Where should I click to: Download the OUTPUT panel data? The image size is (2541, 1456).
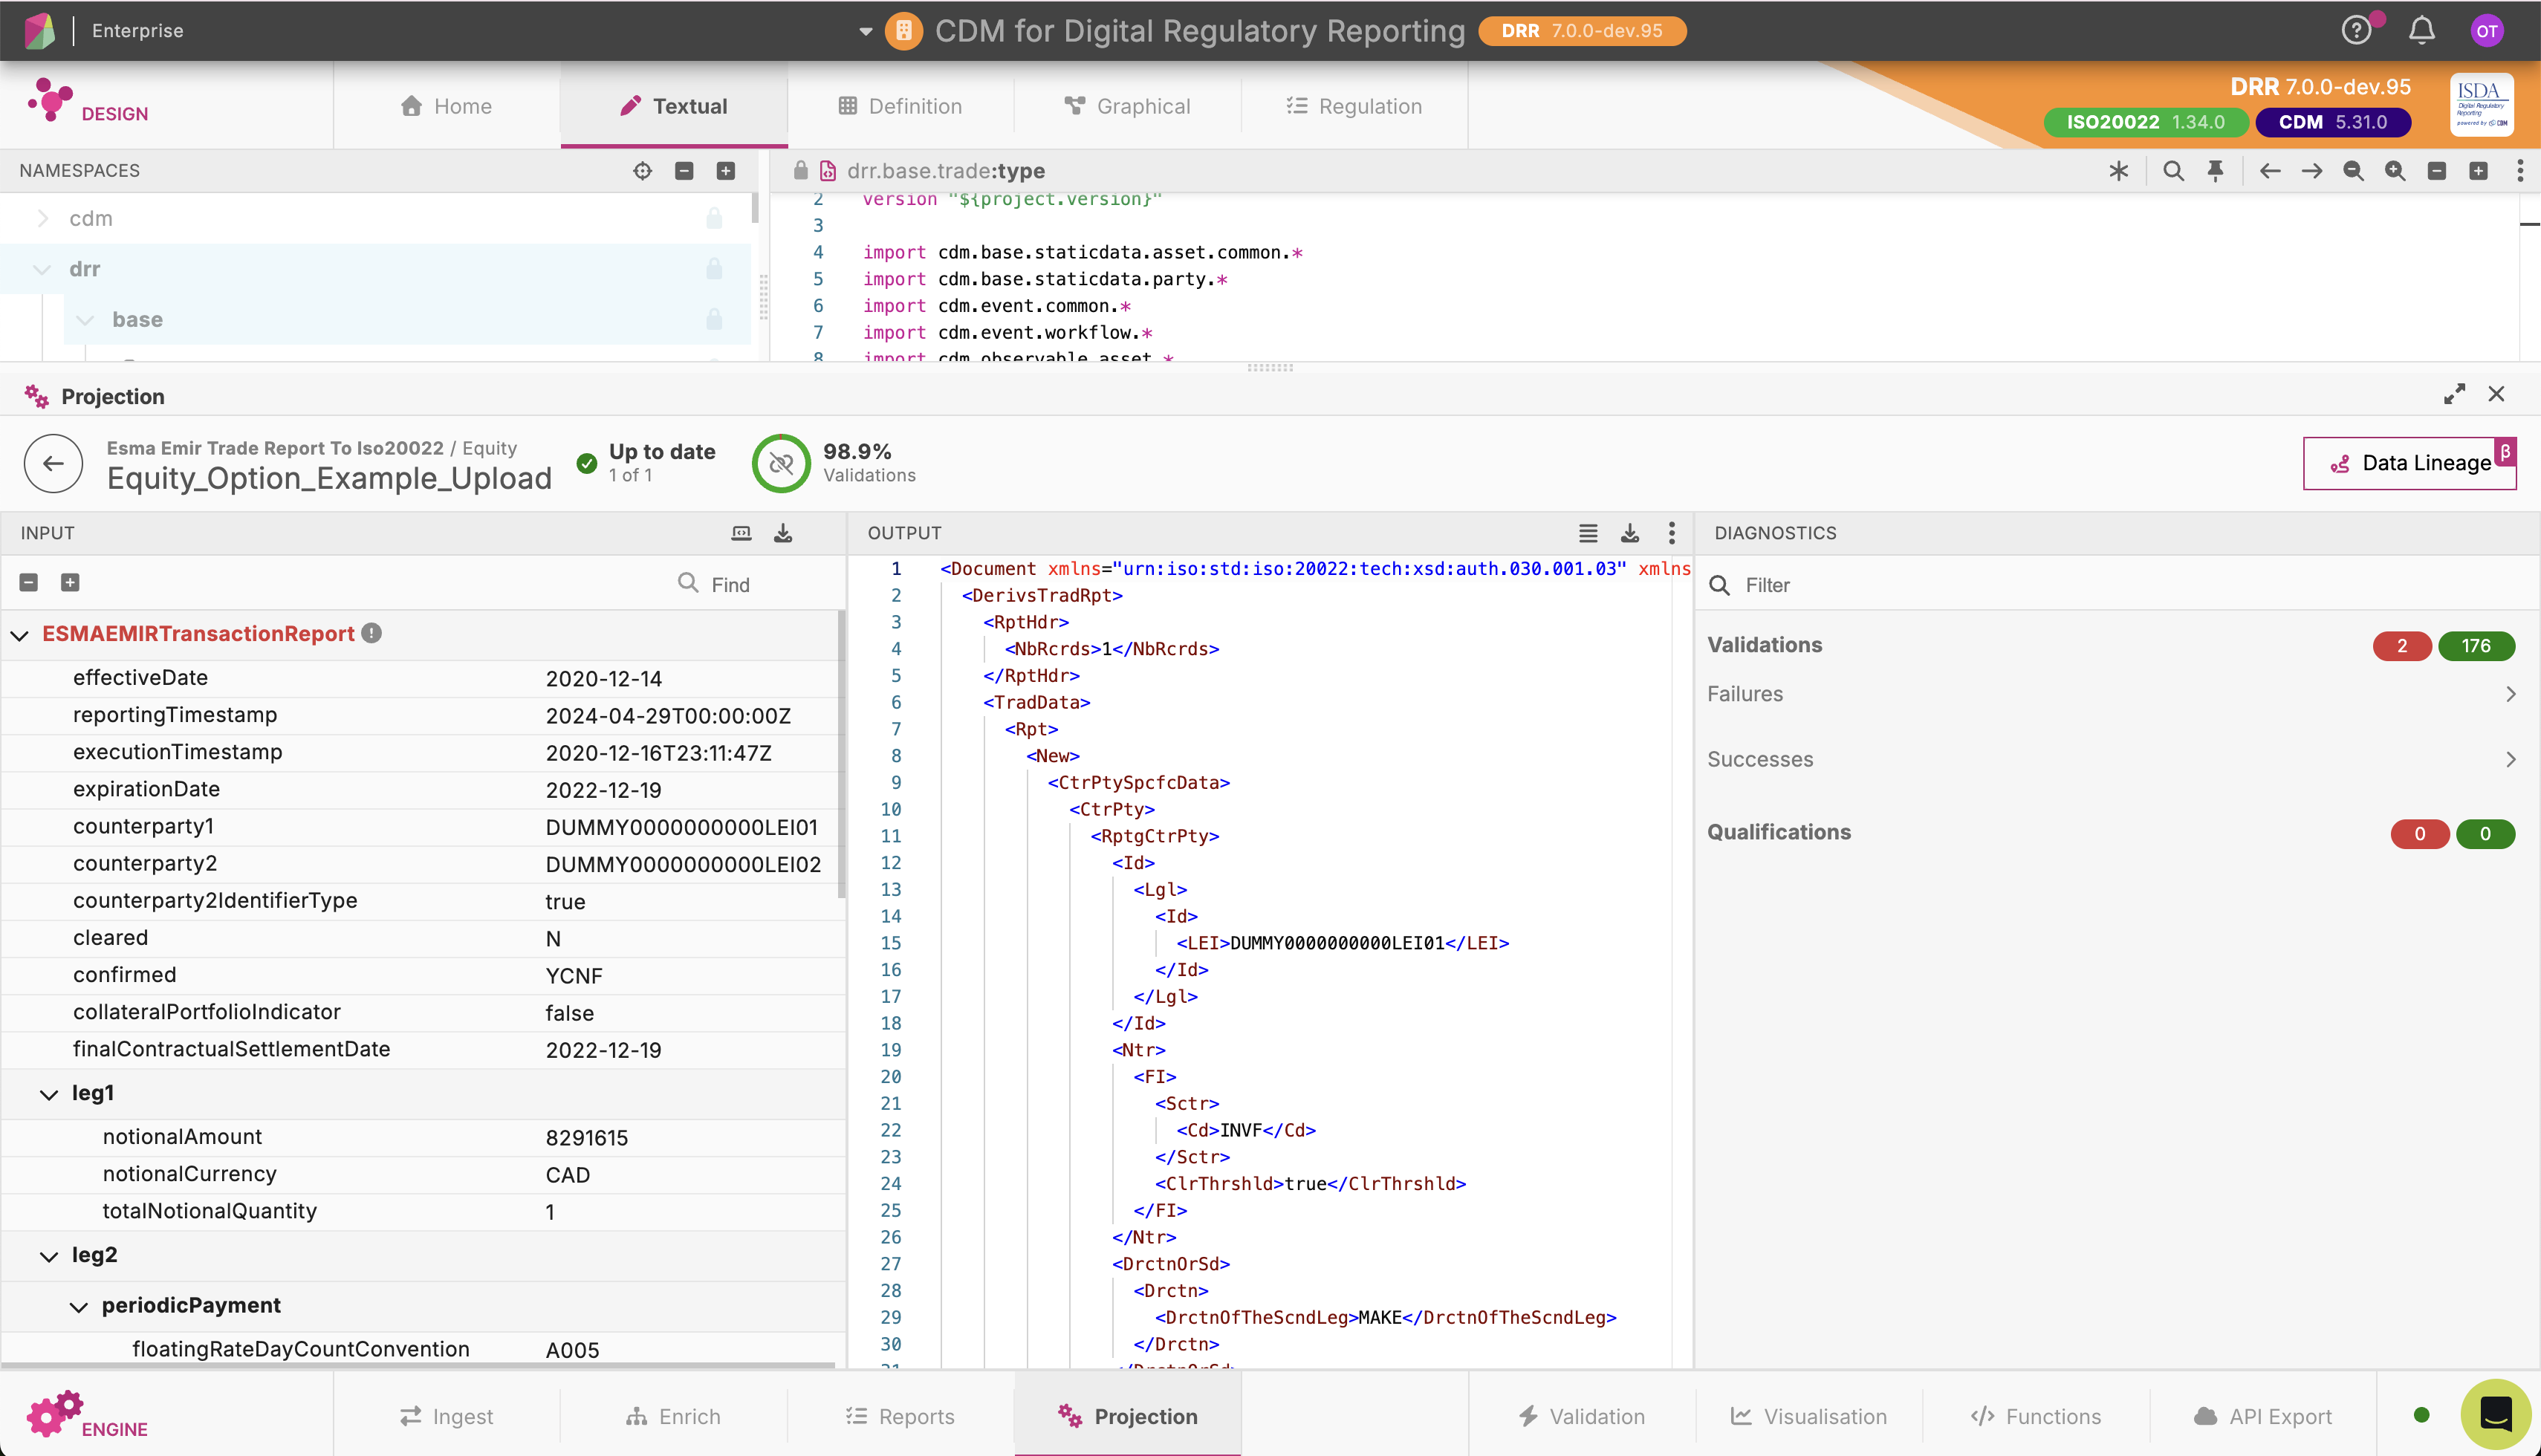pos(1630,533)
